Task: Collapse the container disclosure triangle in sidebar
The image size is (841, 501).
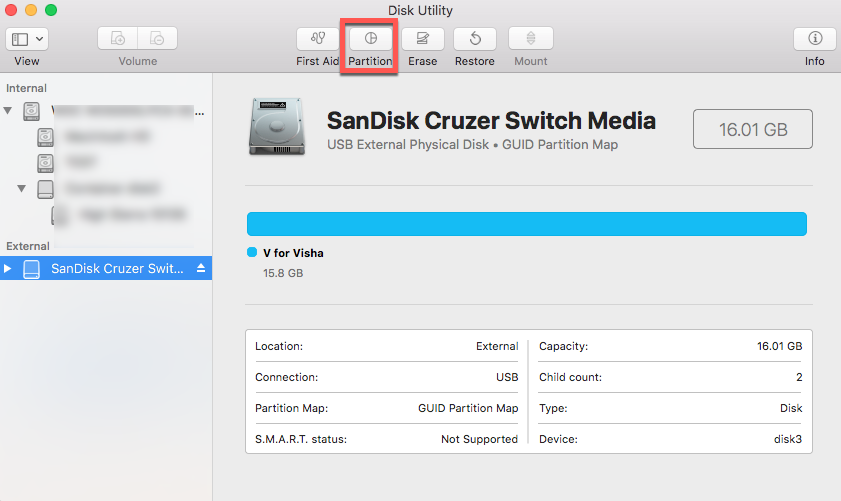Action: coord(21,188)
